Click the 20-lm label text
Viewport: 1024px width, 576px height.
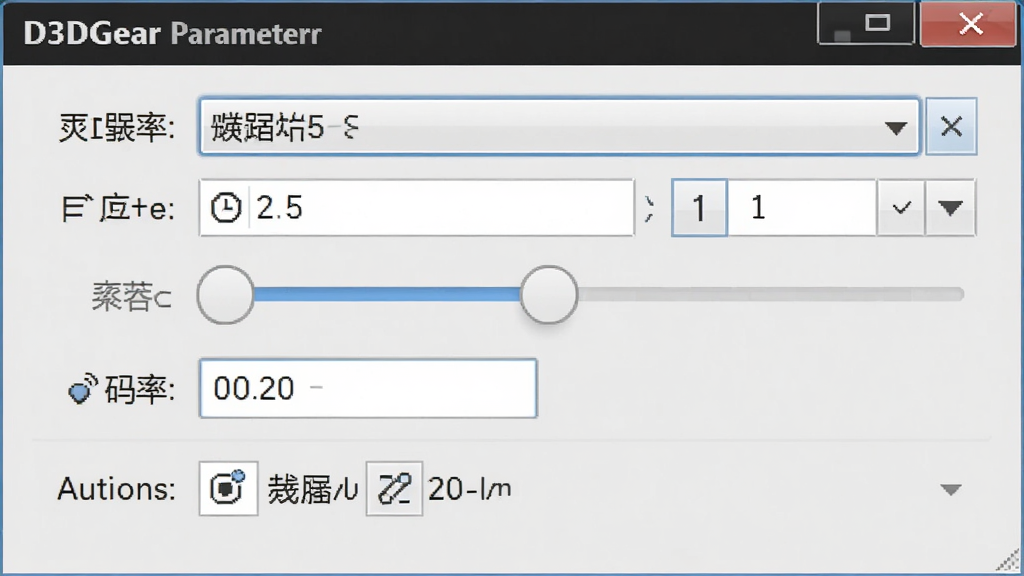coord(469,489)
